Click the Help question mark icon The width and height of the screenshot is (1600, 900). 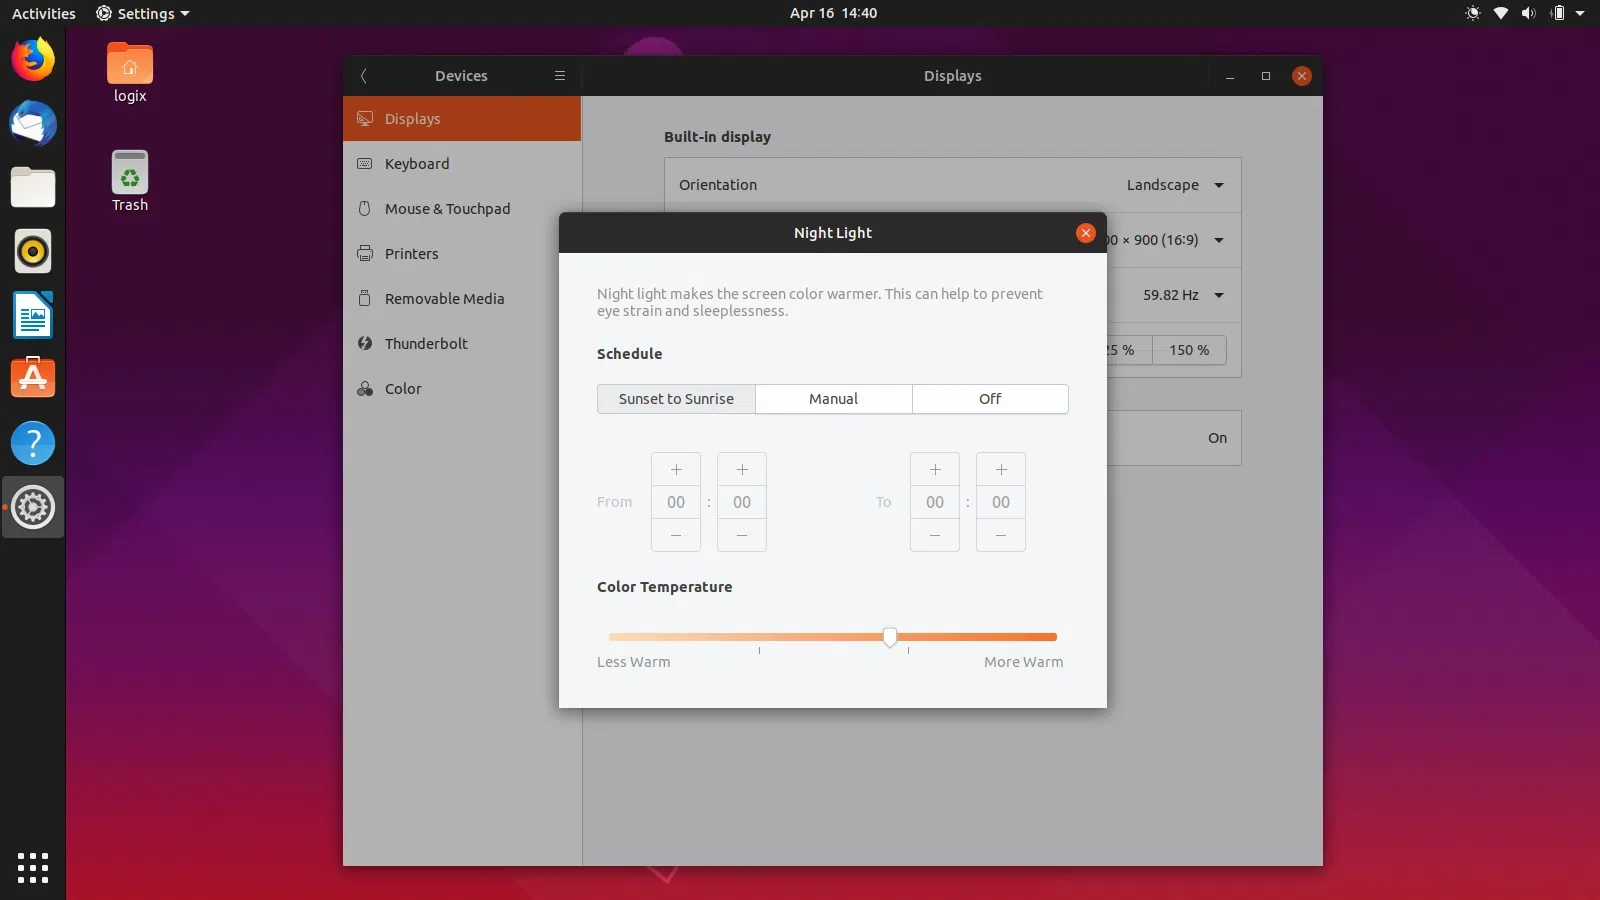33,443
